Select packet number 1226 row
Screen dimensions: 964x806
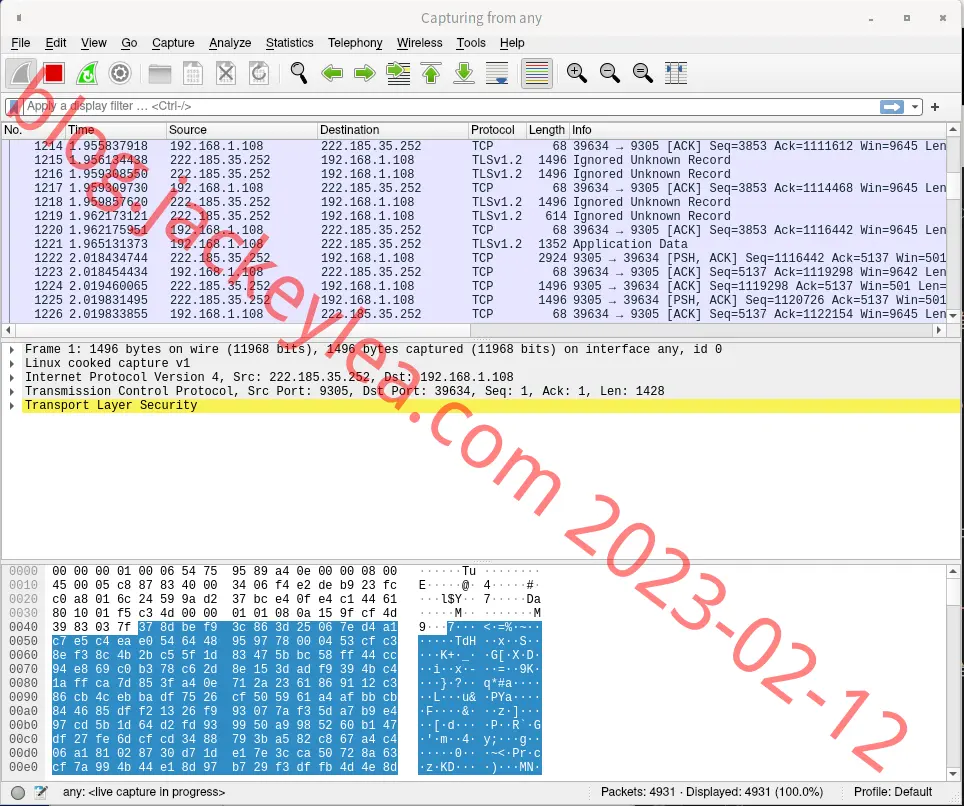[473, 314]
